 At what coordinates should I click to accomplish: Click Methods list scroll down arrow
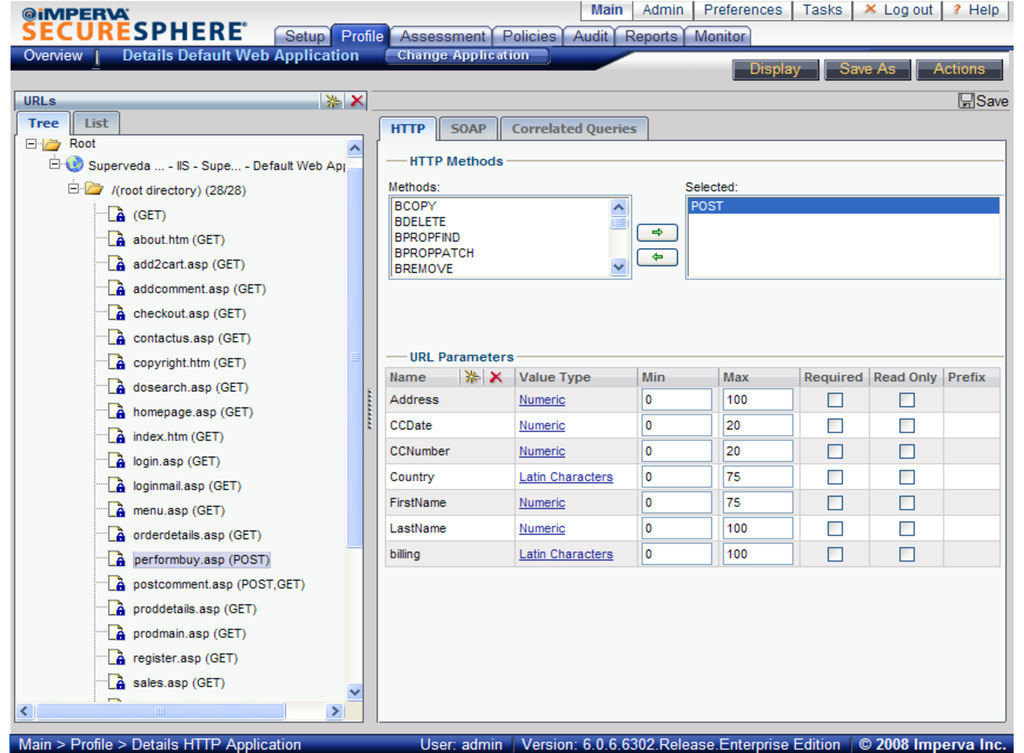point(618,266)
